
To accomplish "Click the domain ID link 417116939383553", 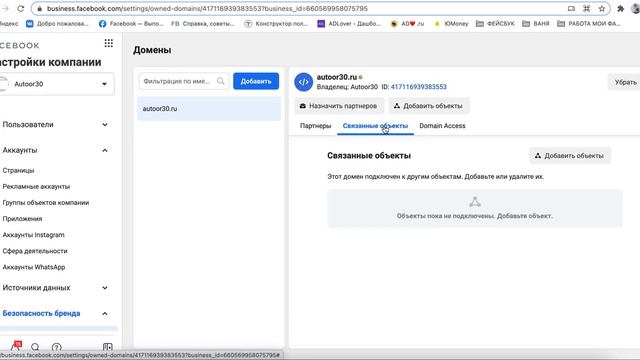I will pos(419,87).
